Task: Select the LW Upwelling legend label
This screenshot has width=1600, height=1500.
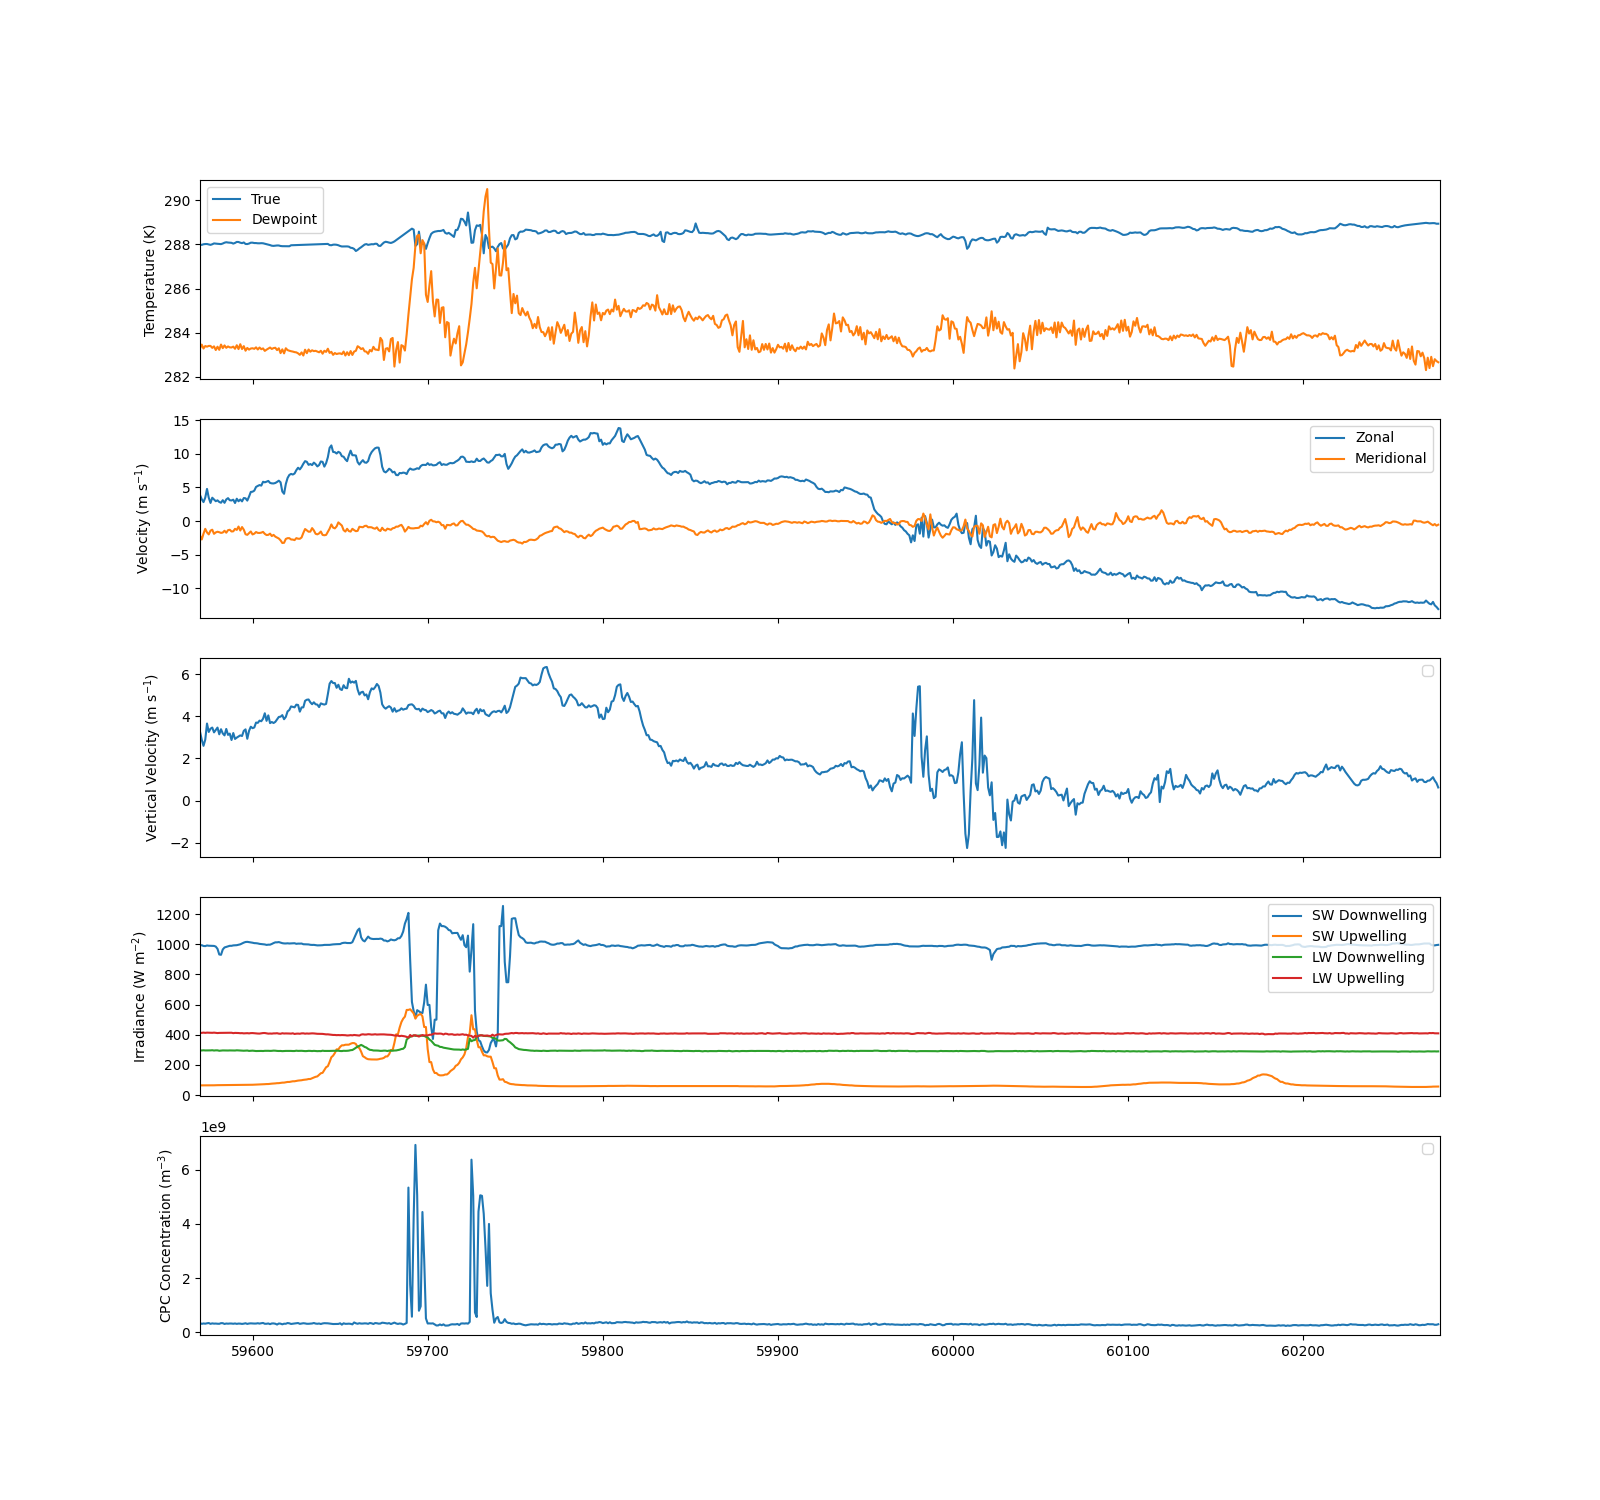Action: [x=1357, y=978]
